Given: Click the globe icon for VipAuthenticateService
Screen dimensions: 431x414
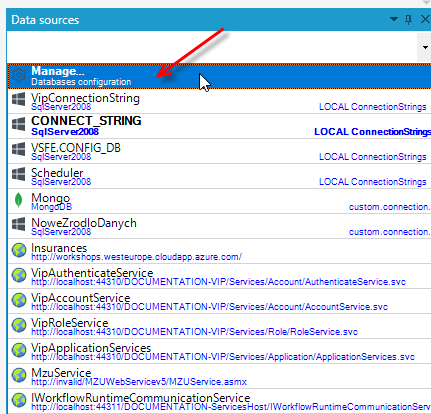Looking at the screenshot, I should click(19, 275).
